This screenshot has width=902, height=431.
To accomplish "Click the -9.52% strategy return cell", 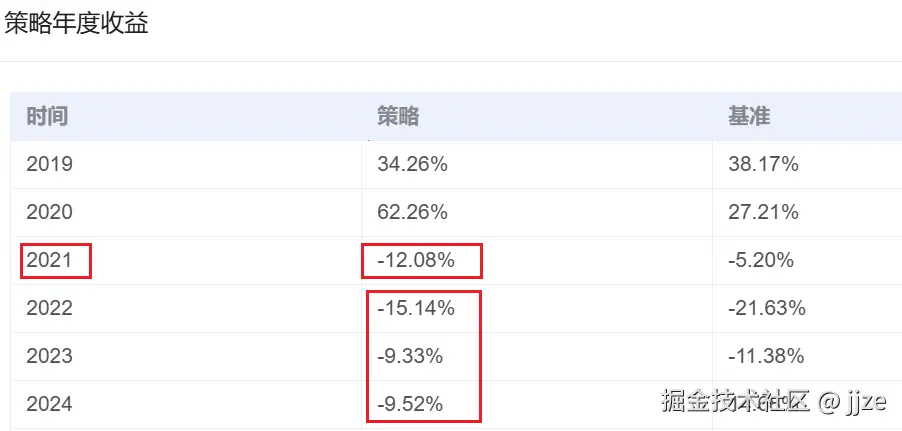I will click(x=410, y=405).
